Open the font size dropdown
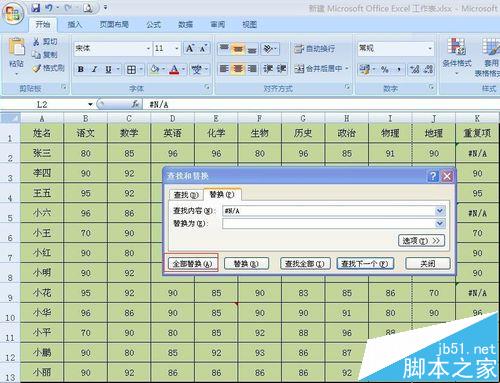Image resolution: width=500 pixels, height=383 pixels. click(x=177, y=49)
